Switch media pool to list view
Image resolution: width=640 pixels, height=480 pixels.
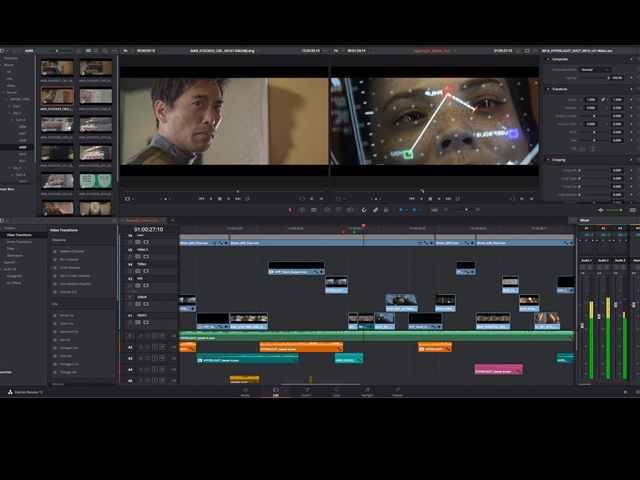96,51
